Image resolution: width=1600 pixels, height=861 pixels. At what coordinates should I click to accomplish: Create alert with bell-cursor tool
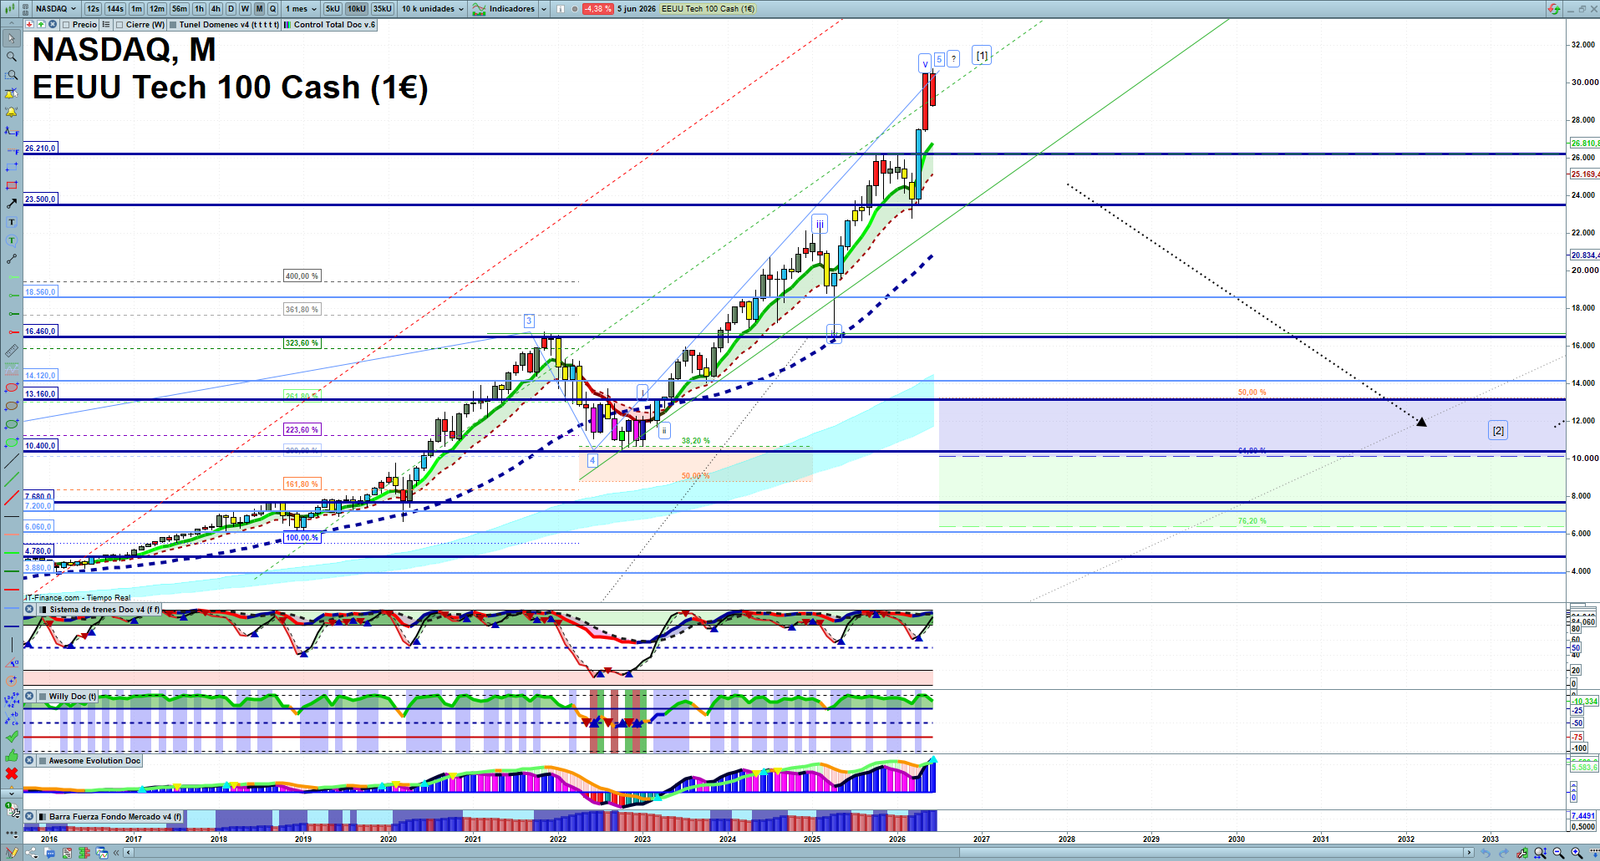click(x=11, y=94)
